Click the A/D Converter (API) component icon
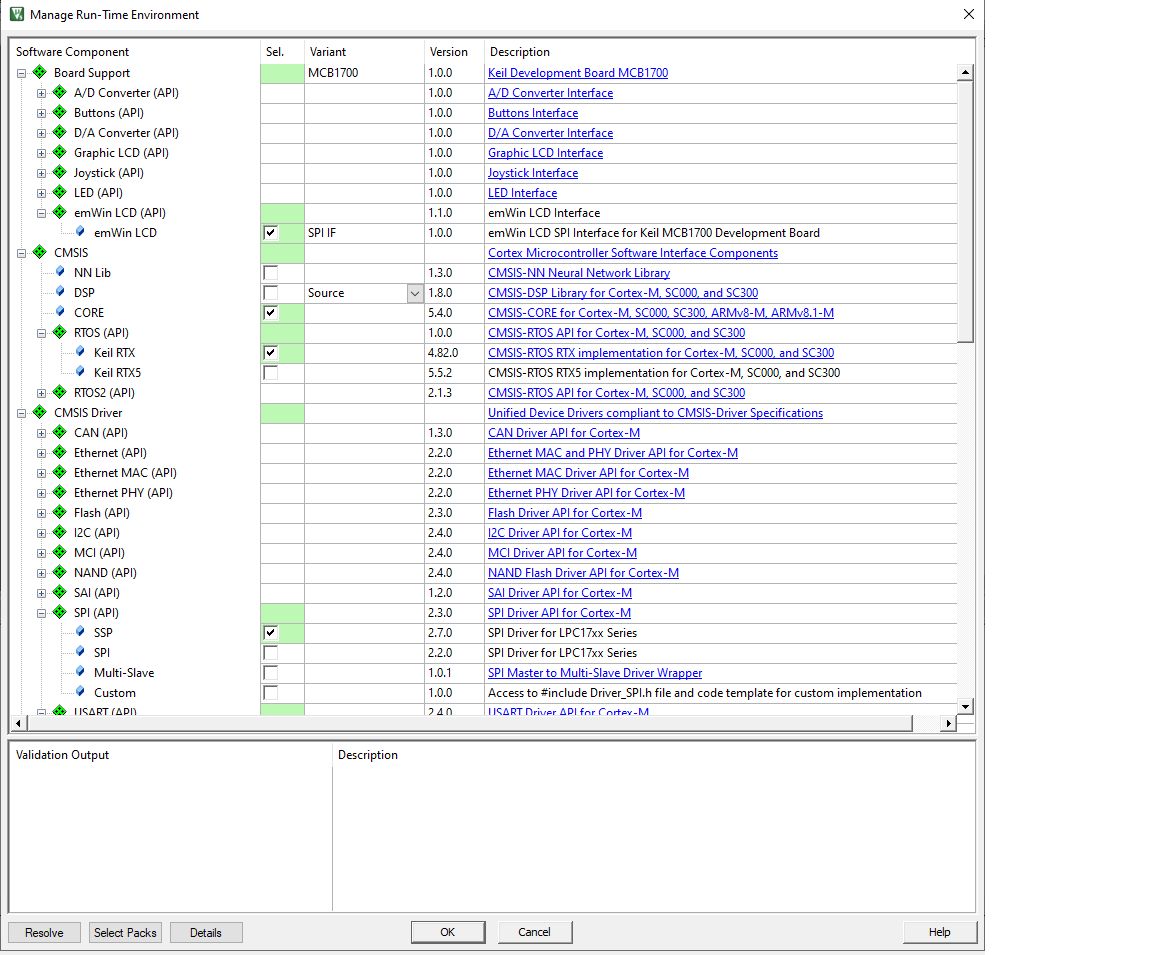The image size is (1152, 955). pos(60,93)
